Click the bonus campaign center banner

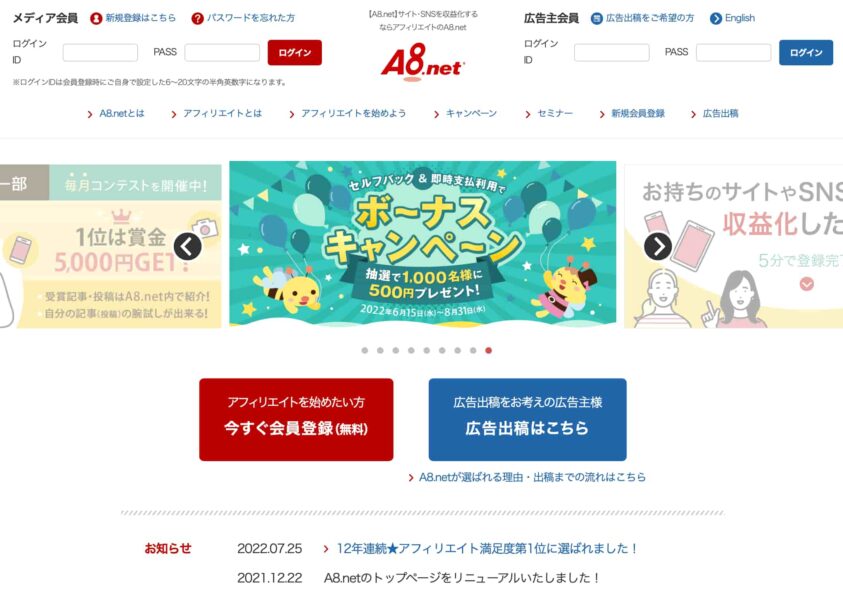click(x=423, y=244)
